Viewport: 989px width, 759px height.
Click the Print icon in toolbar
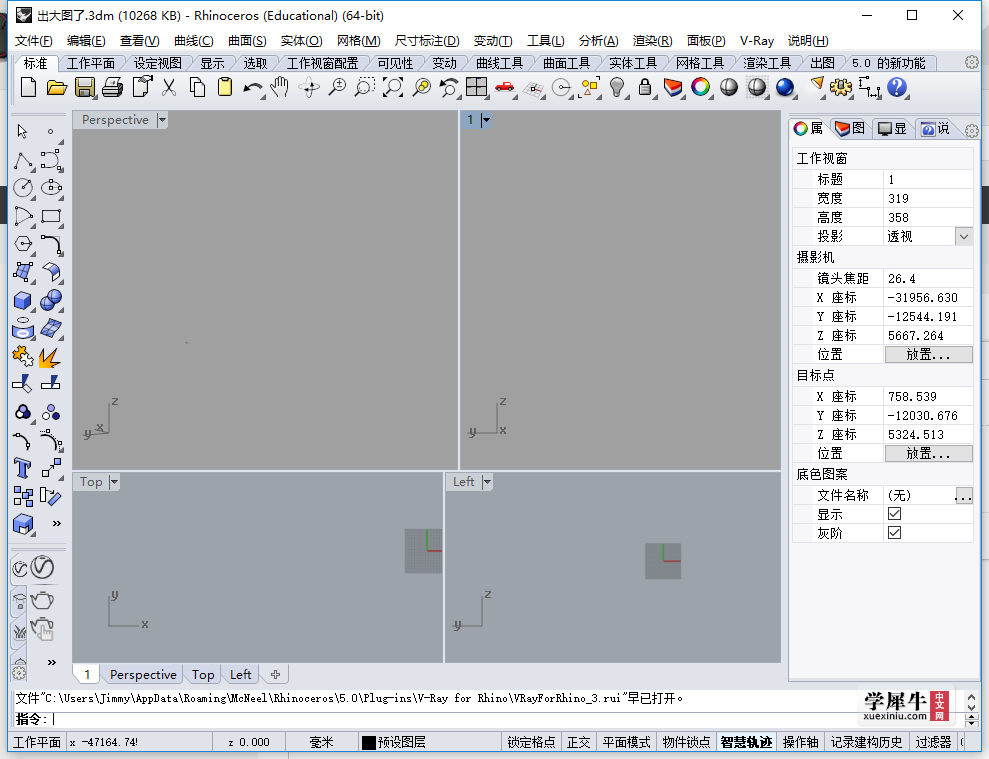click(x=112, y=87)
